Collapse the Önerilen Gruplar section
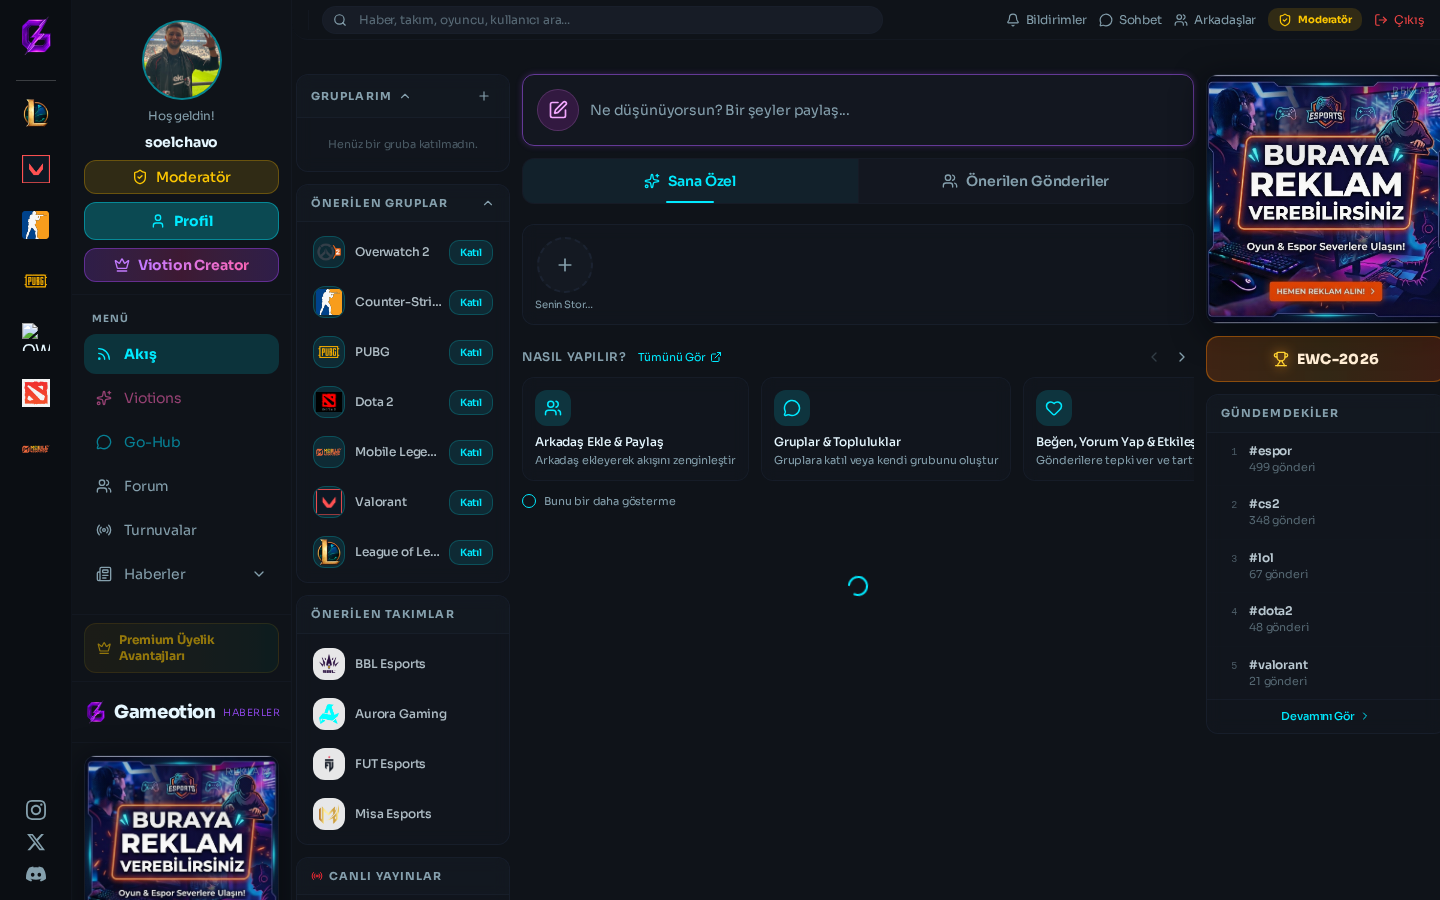The height and width of the screenshot is (900, 1440). click(488, 203)
